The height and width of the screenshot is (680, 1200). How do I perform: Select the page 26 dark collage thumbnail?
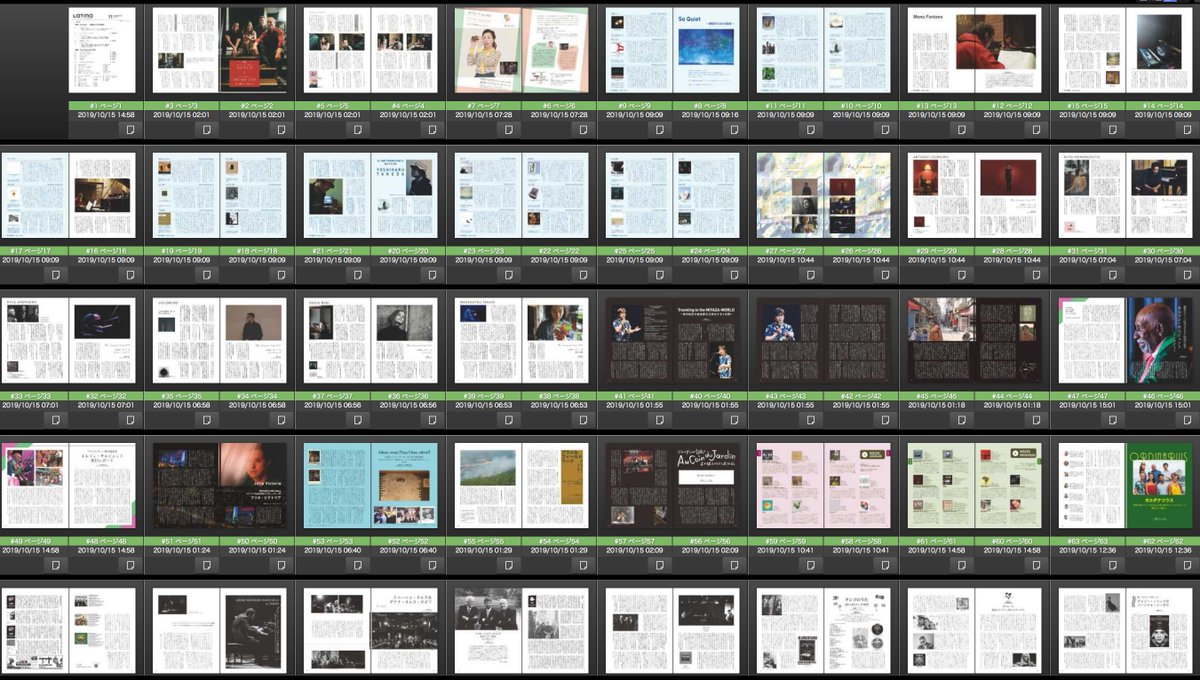(x=856, y=196)
